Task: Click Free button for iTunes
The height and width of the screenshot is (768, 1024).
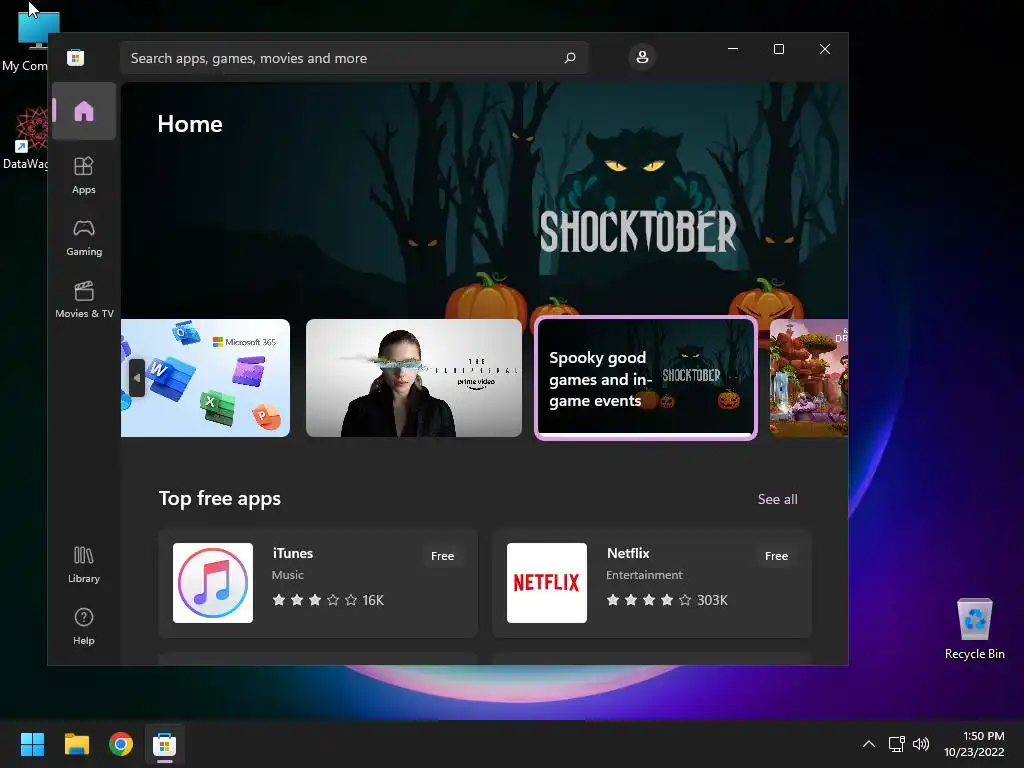Action: 442,556
